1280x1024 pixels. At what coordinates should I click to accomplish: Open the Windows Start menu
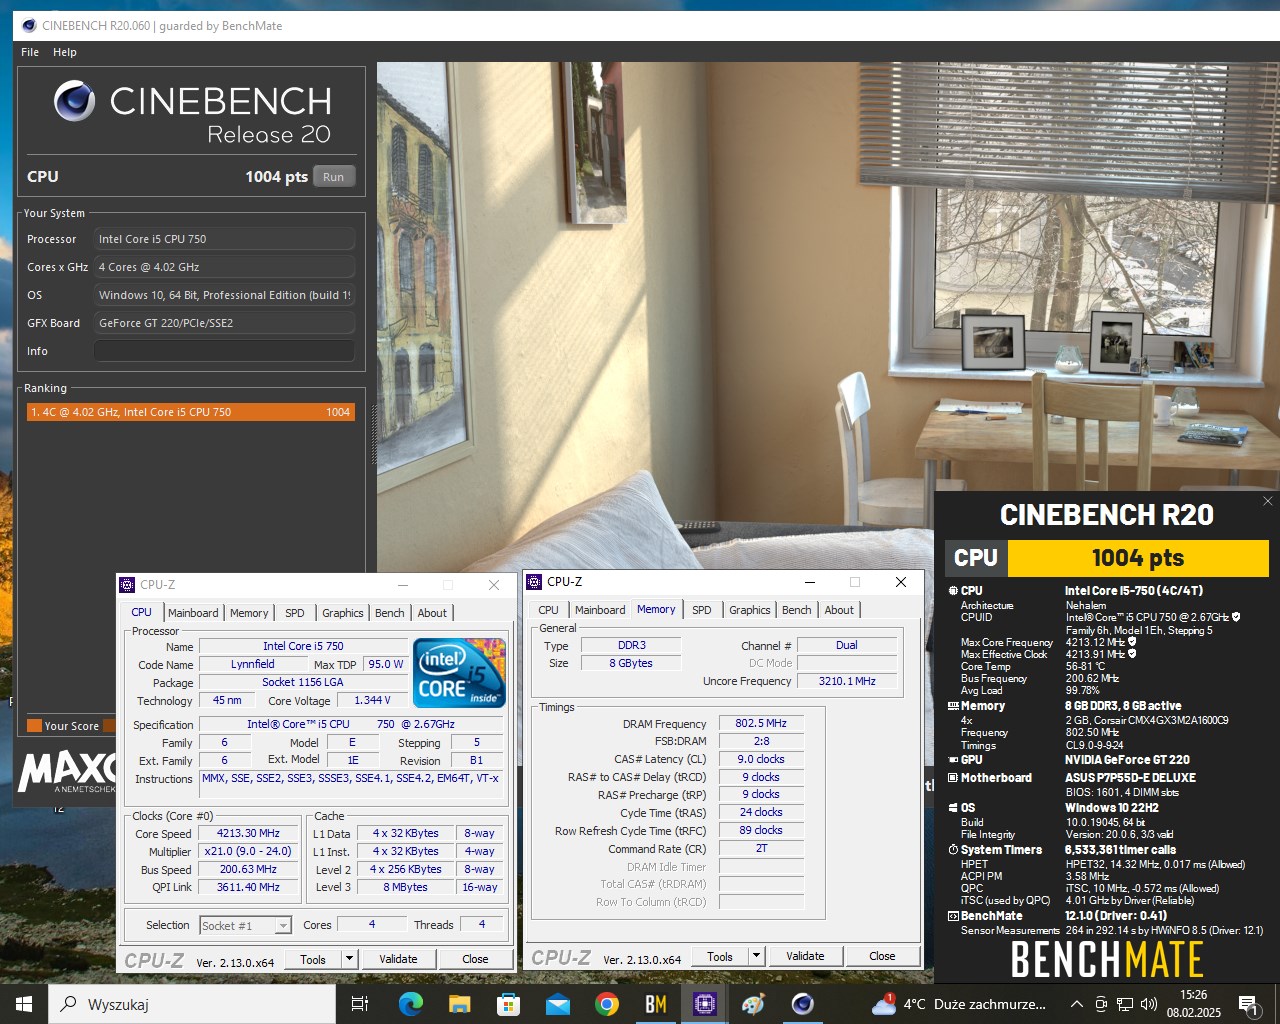point(24,1004)
